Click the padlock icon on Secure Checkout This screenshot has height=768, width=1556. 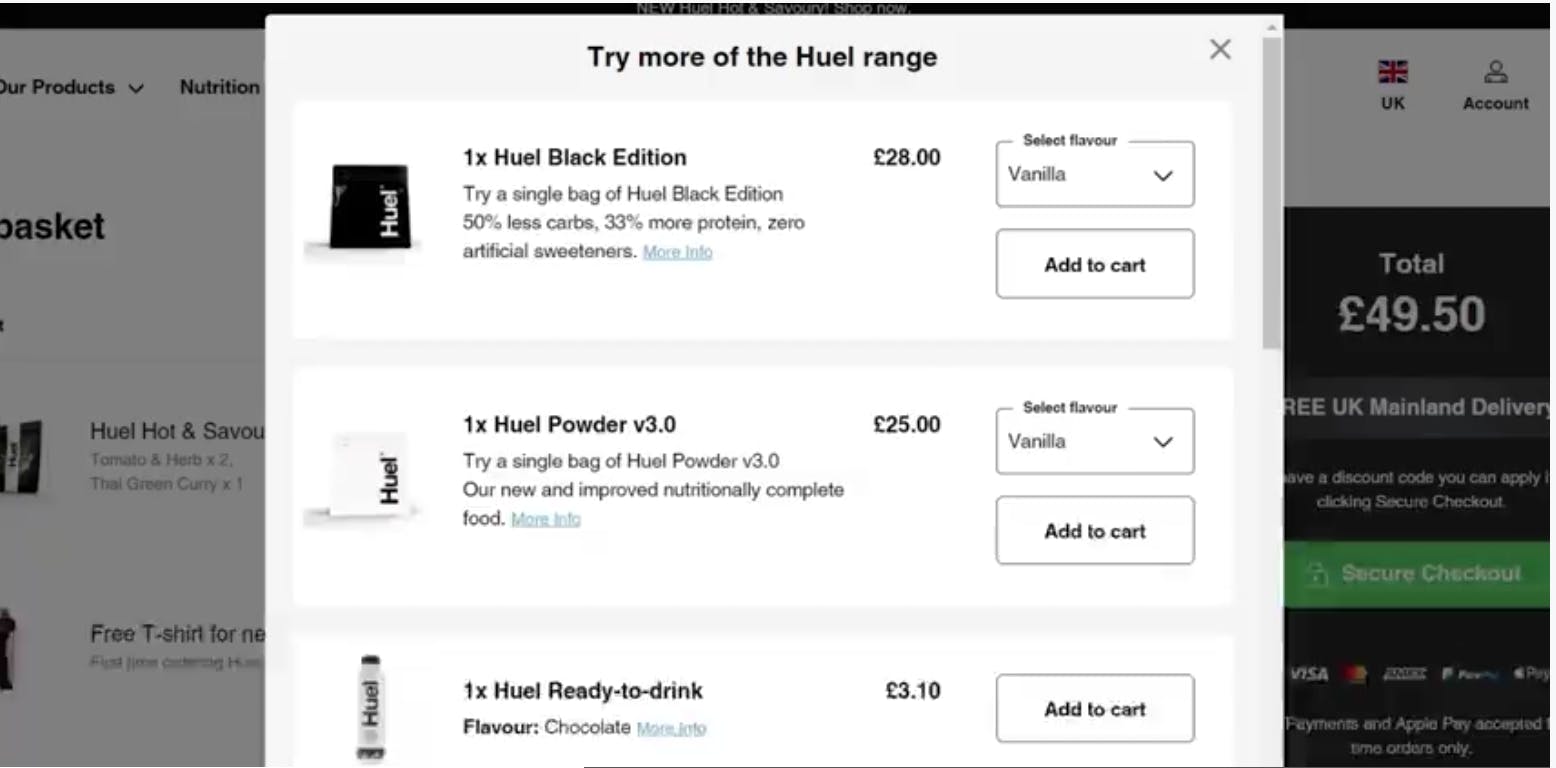[x=1318, y=574]
